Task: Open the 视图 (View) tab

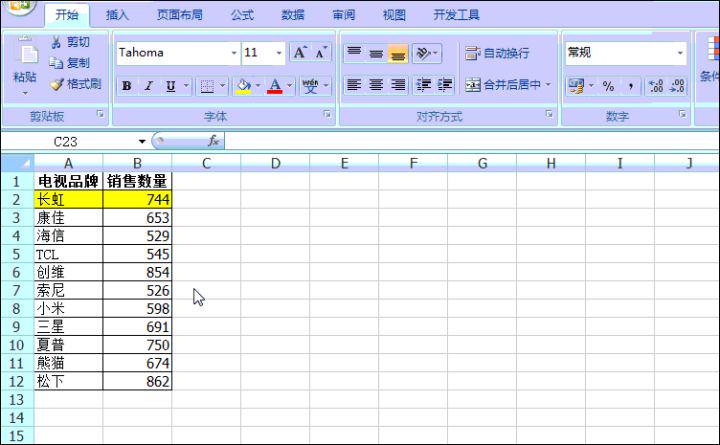Action: pyautogui.click(x=394, y=15)
